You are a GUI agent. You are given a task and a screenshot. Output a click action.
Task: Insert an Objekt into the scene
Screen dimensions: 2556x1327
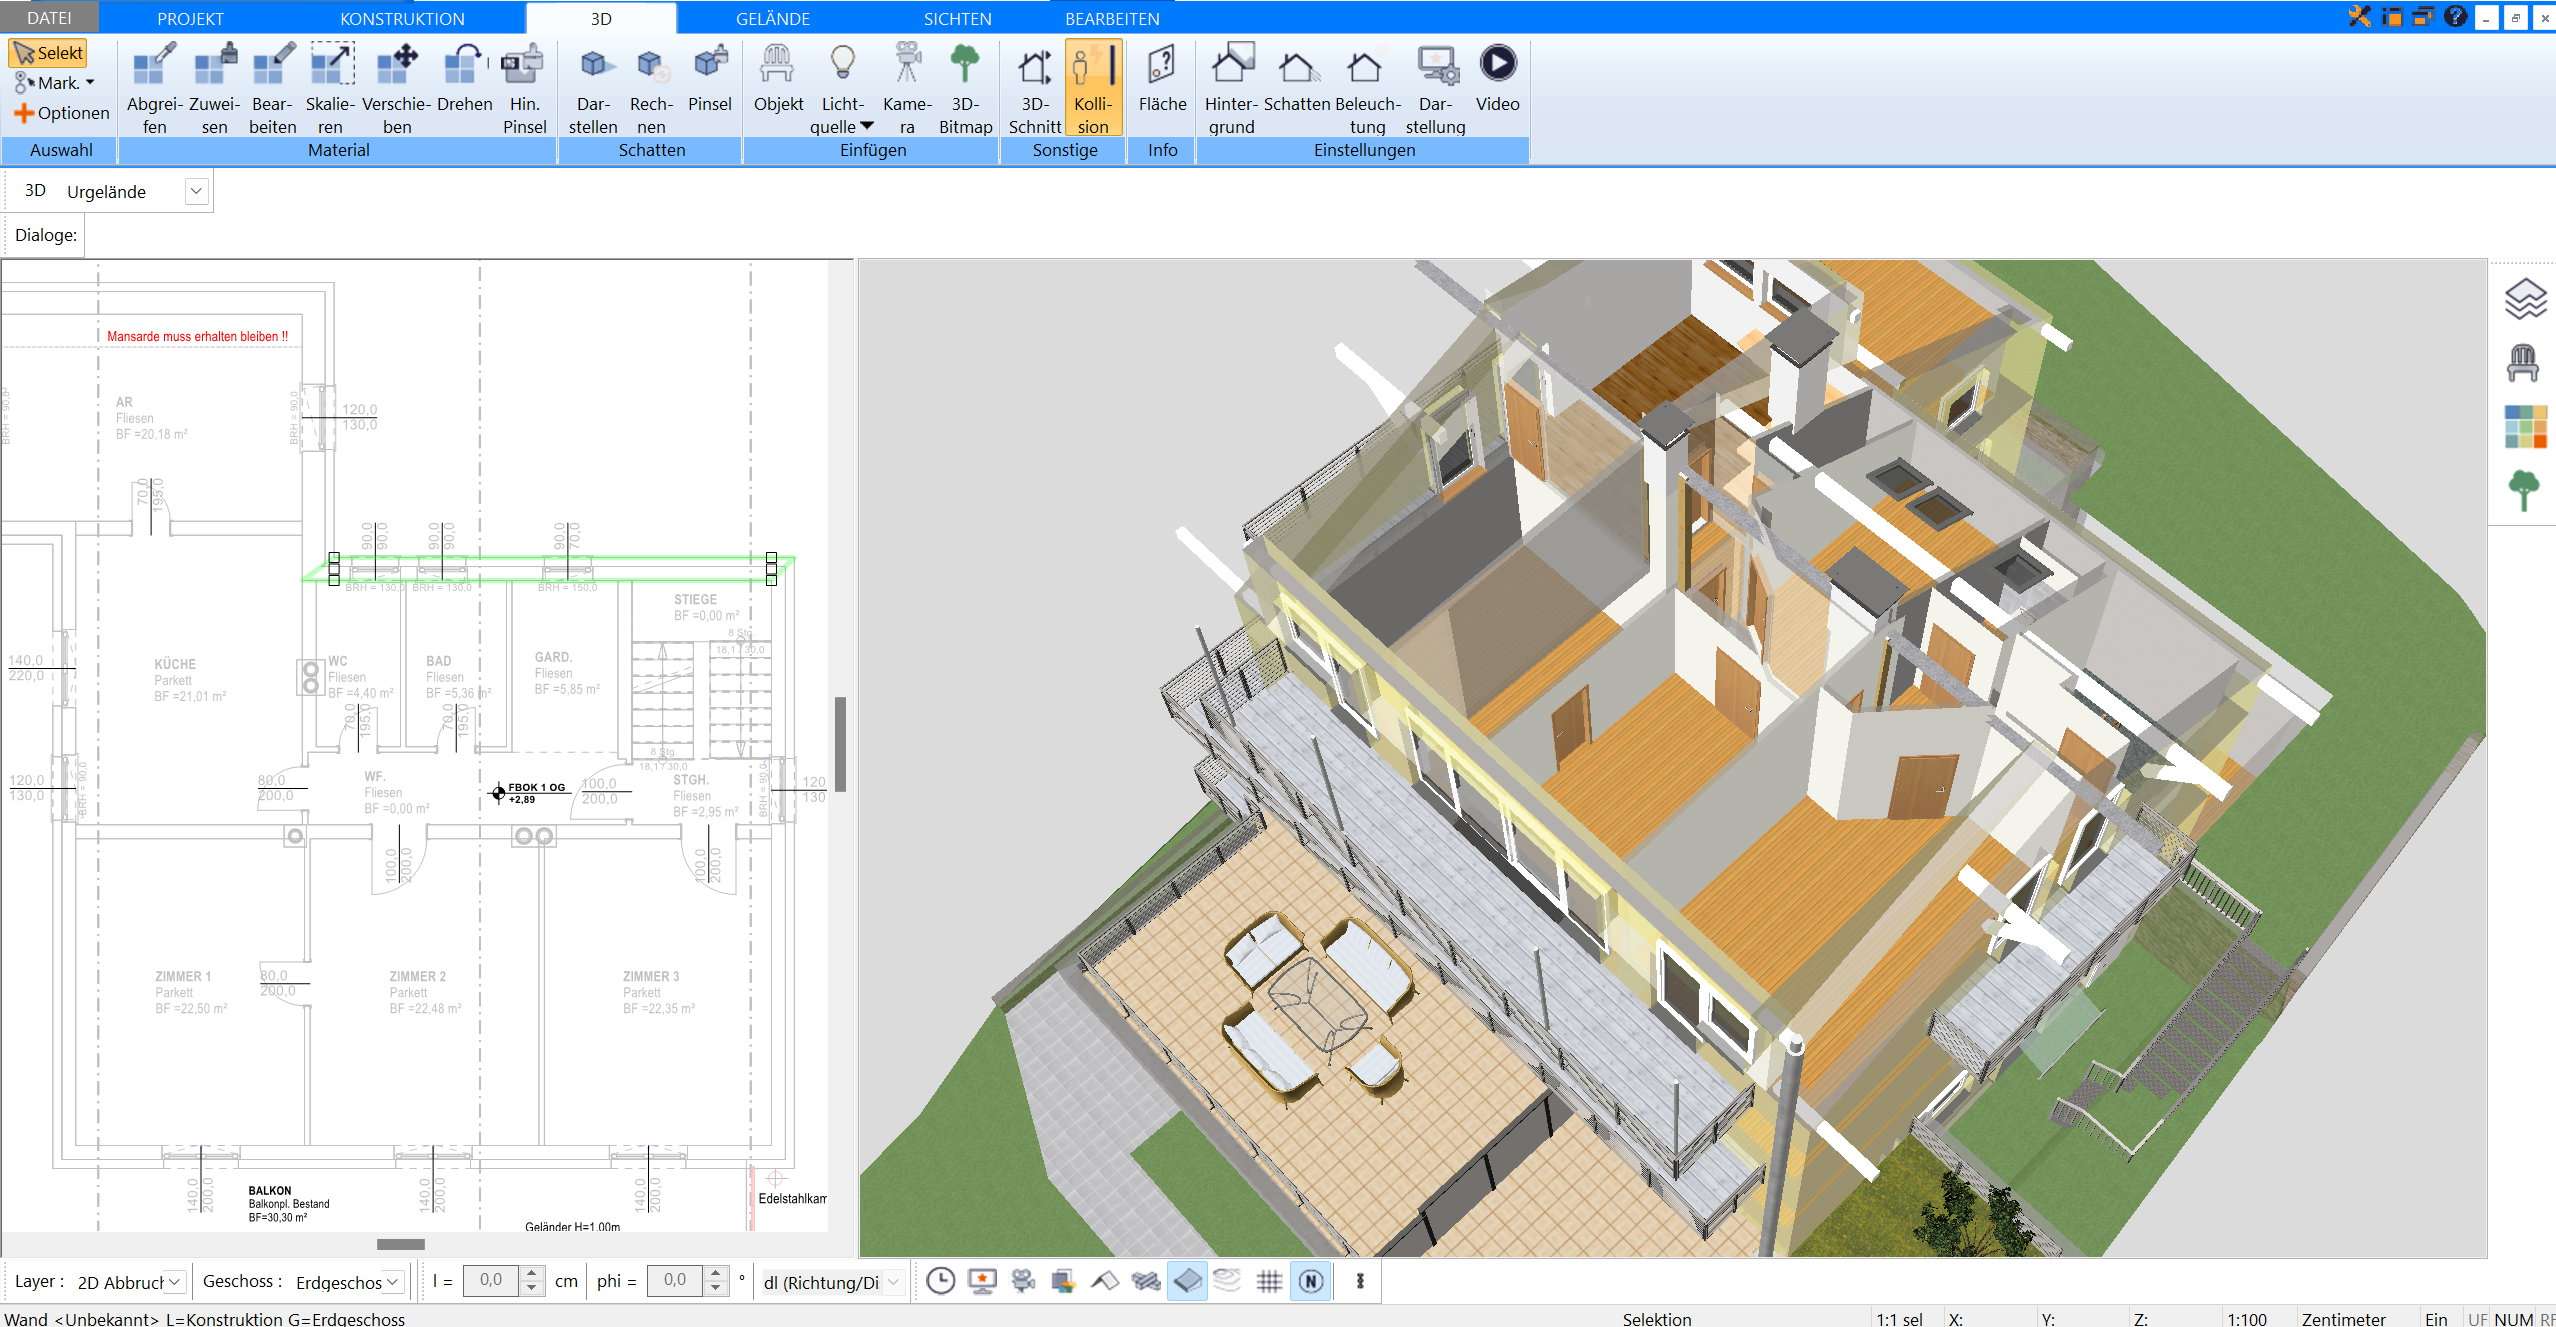(778, 78)
